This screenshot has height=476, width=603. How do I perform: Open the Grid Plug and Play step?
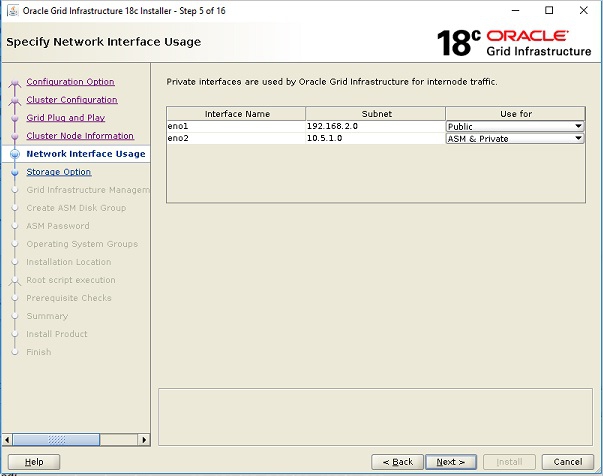click(66, 118)
